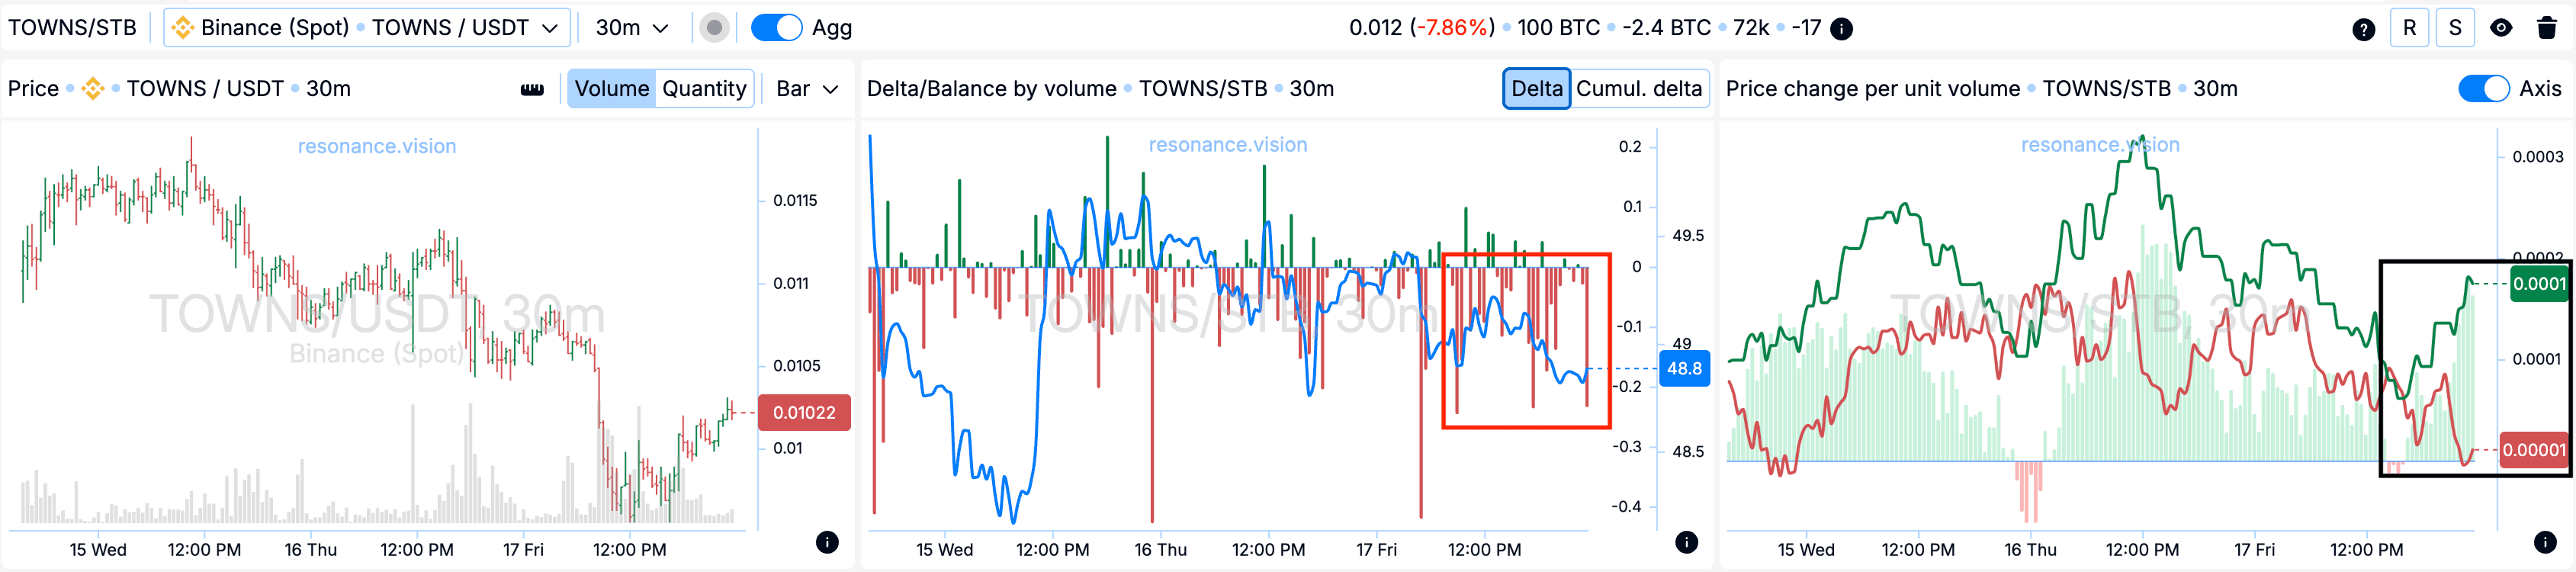Open info icon under the Price chart
The height and width of the screenshot is (572, 2576).
(x=827, y=542)
